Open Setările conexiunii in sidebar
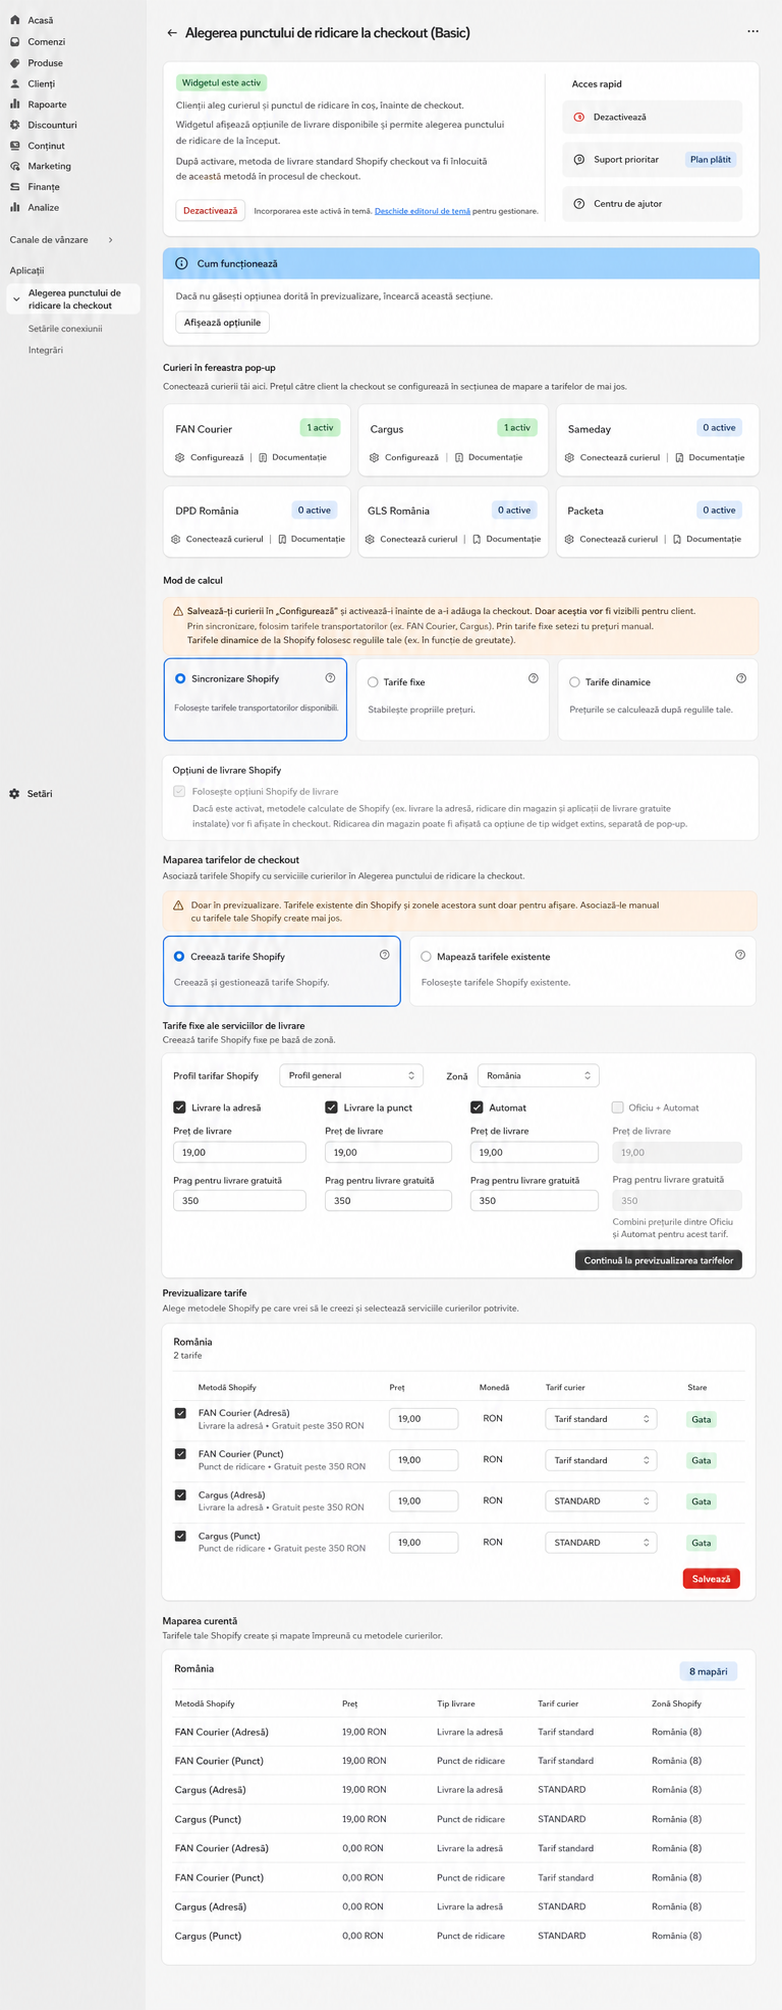782x2010 pixels. click(x=65, y=329)
